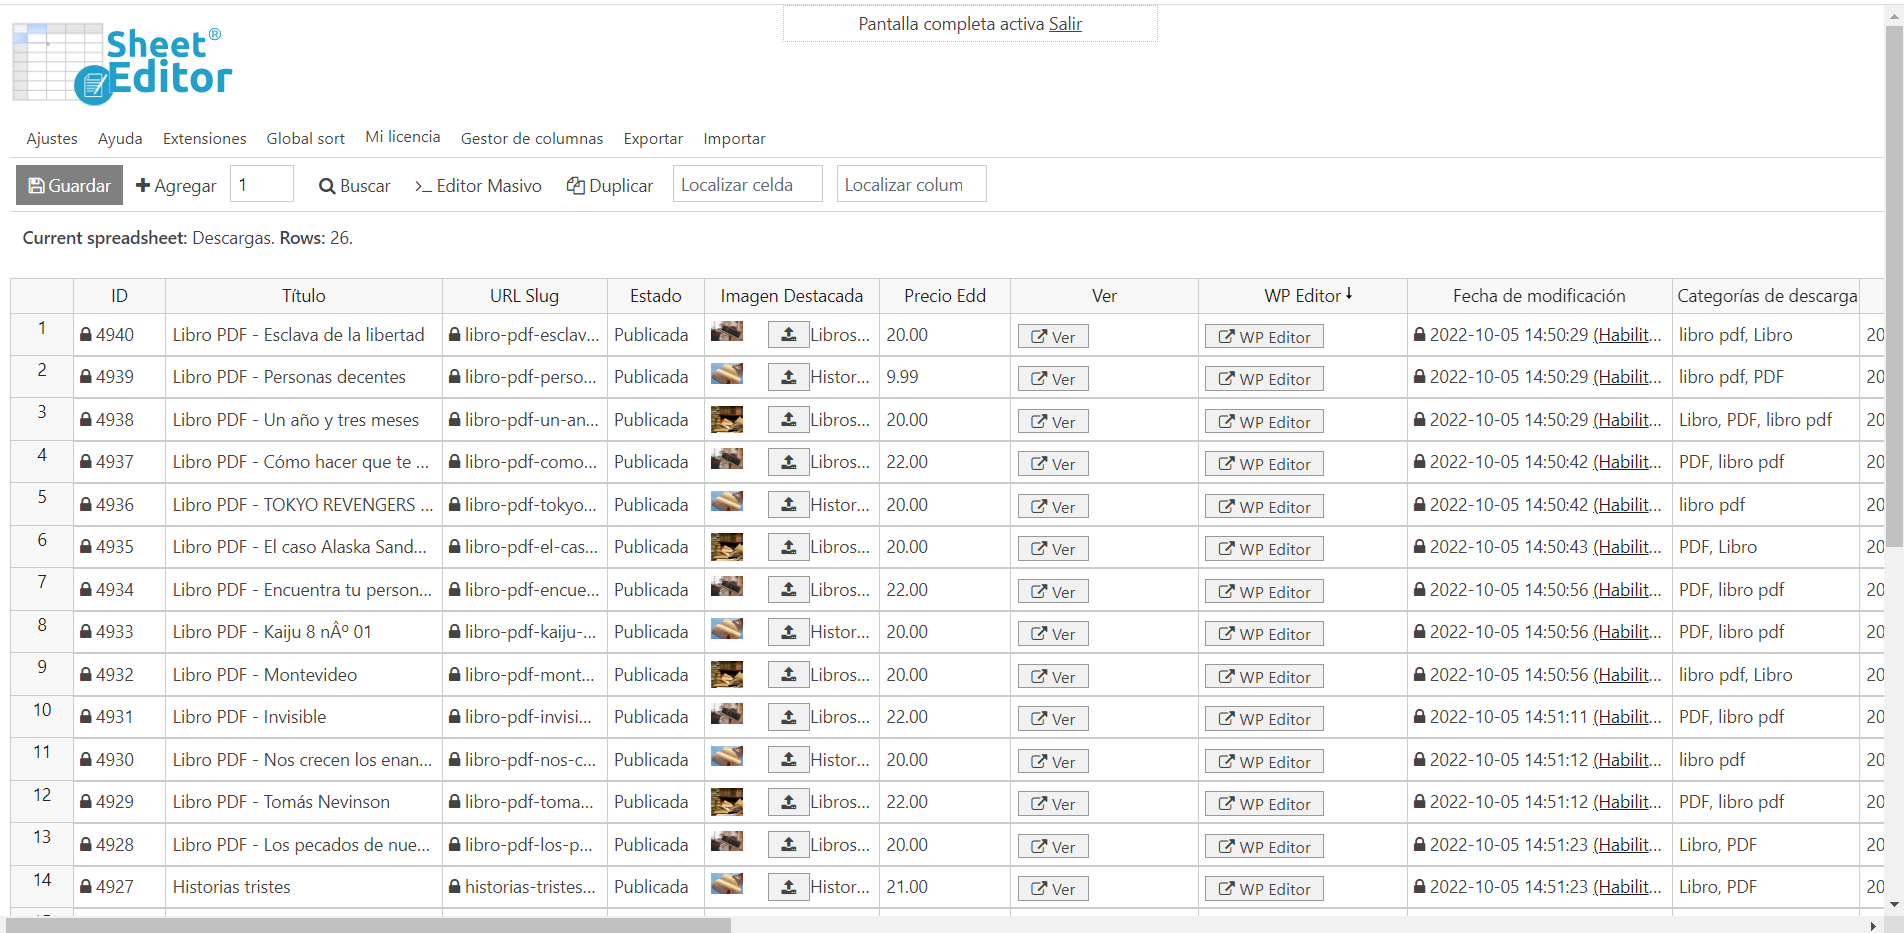Sort by the WP Editor column header
Screen dimensions: 1904x933
pos(1306,296)
